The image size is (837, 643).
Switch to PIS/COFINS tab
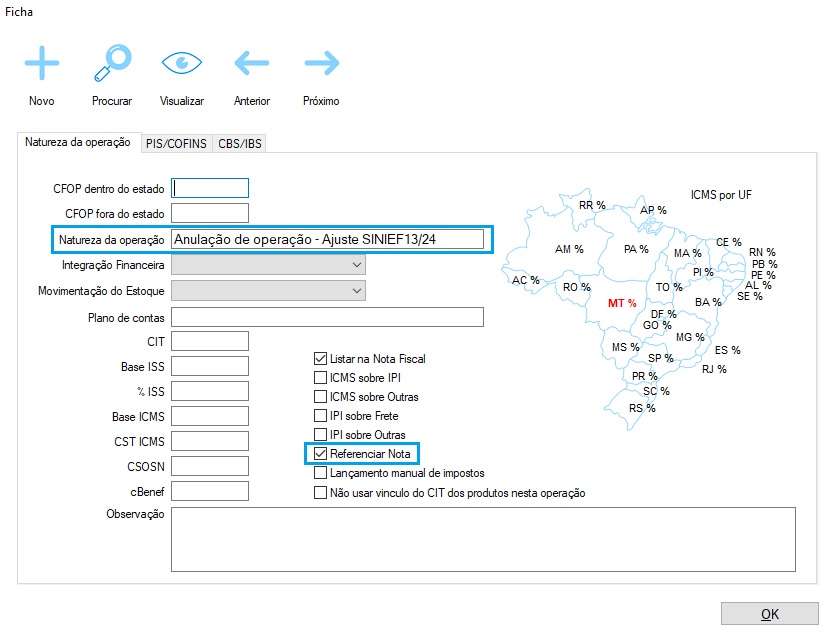[x=176, y=144]
